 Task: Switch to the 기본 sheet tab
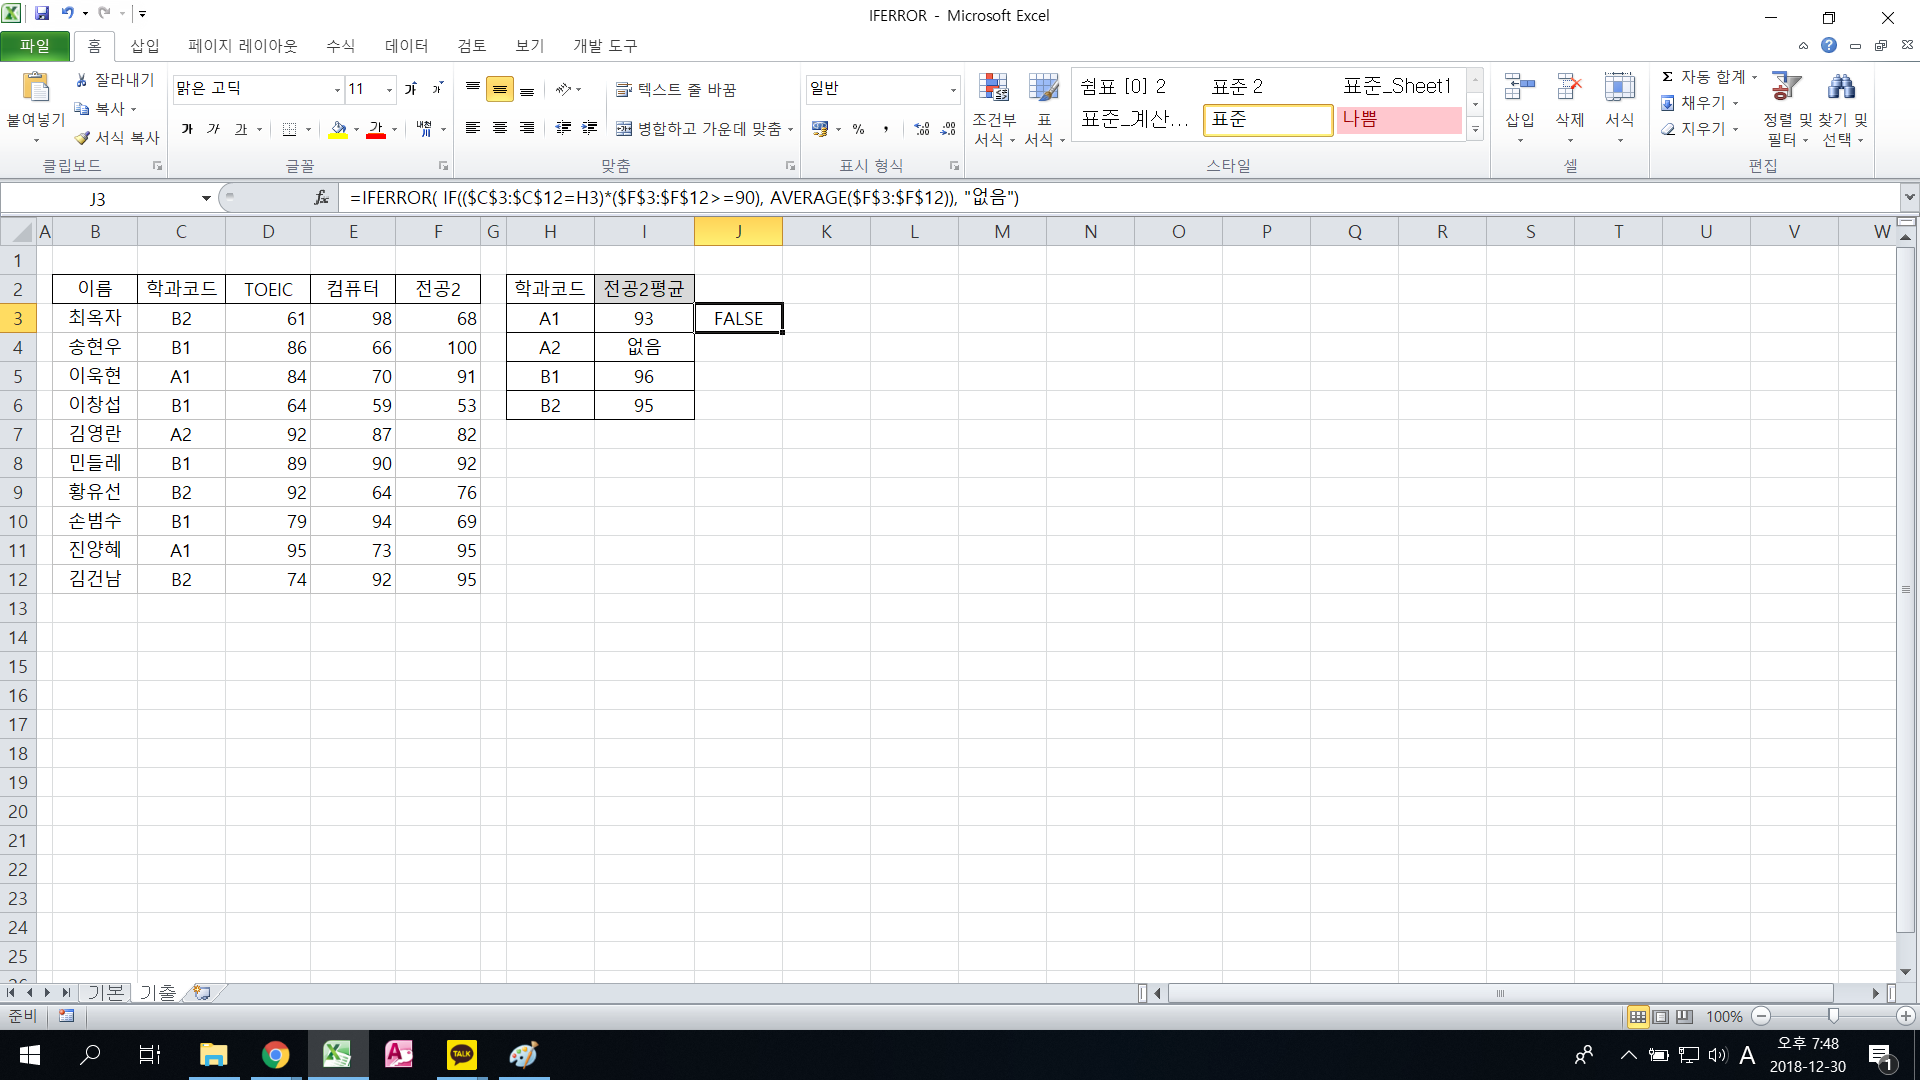click(x=105, y=992)
